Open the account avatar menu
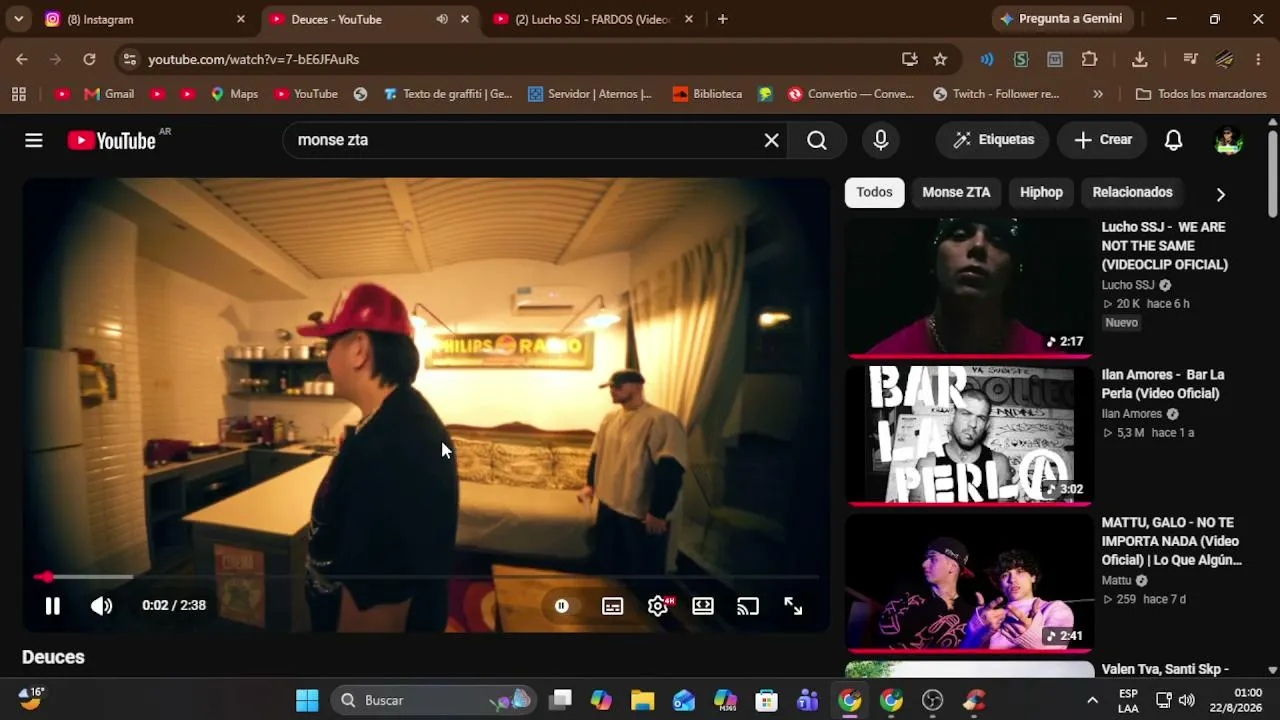This screenshot has width=1280, height=720. point(1228,140)
